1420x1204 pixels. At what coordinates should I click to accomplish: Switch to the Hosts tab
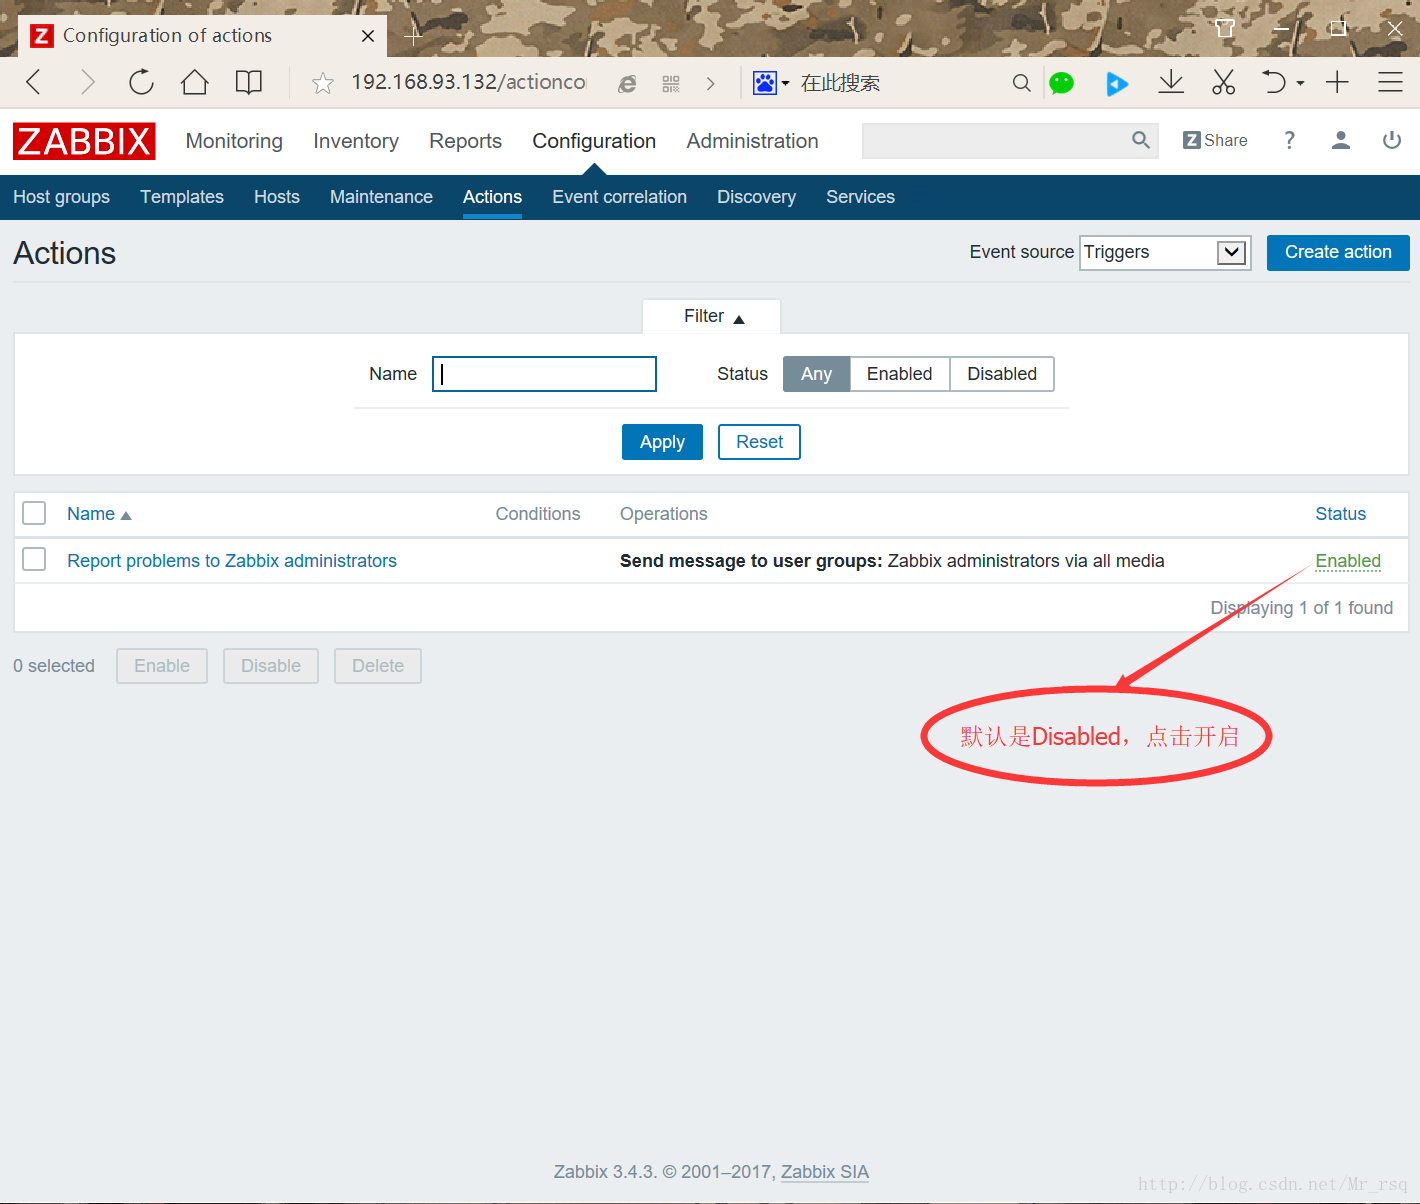(x=276, y=197)
